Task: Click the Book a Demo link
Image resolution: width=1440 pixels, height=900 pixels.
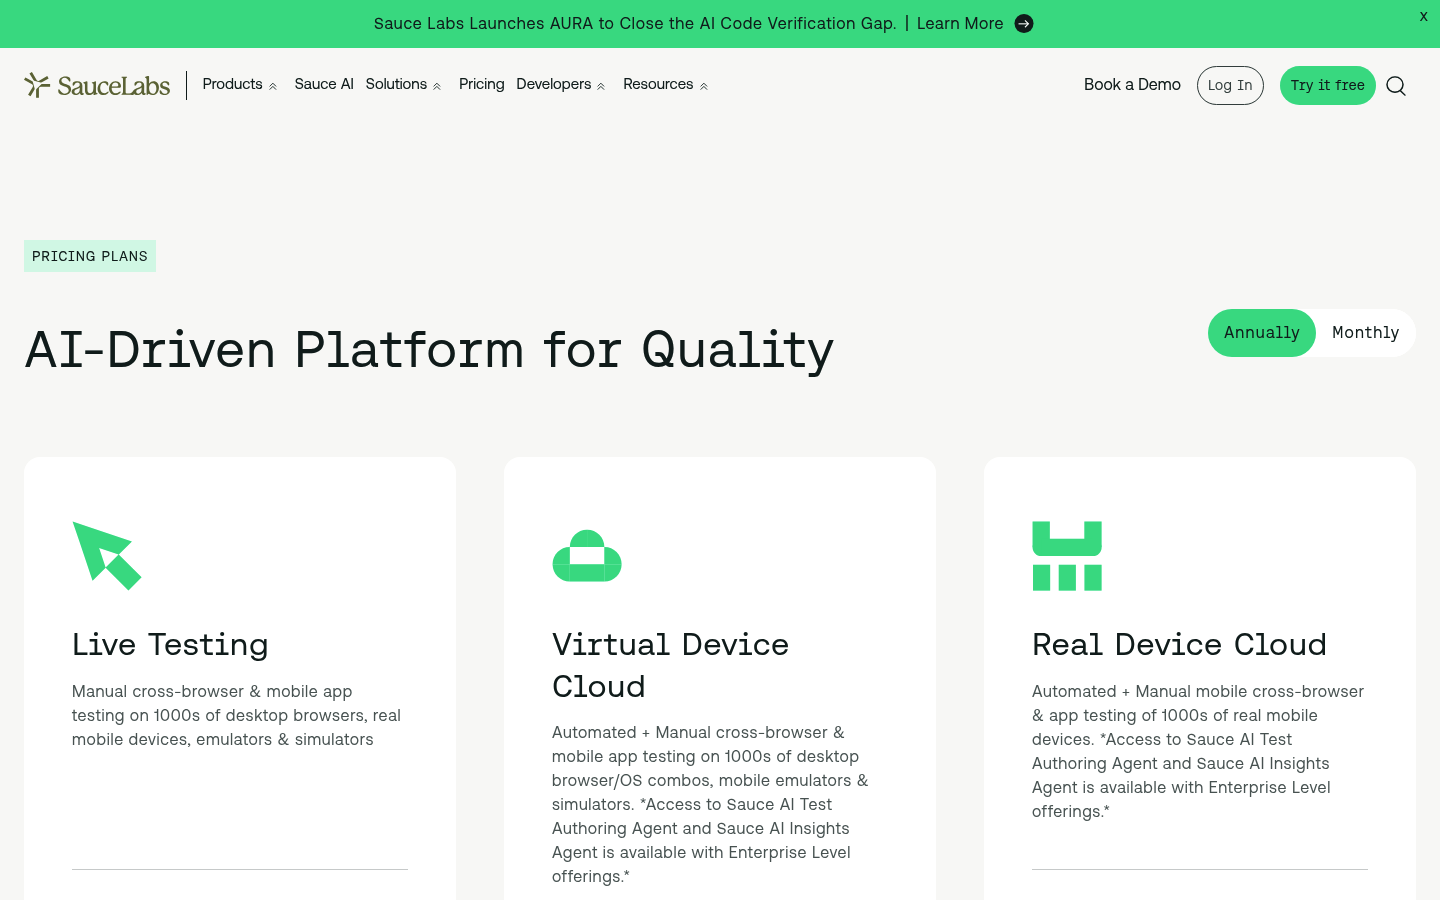Action: pos(1132,85)
